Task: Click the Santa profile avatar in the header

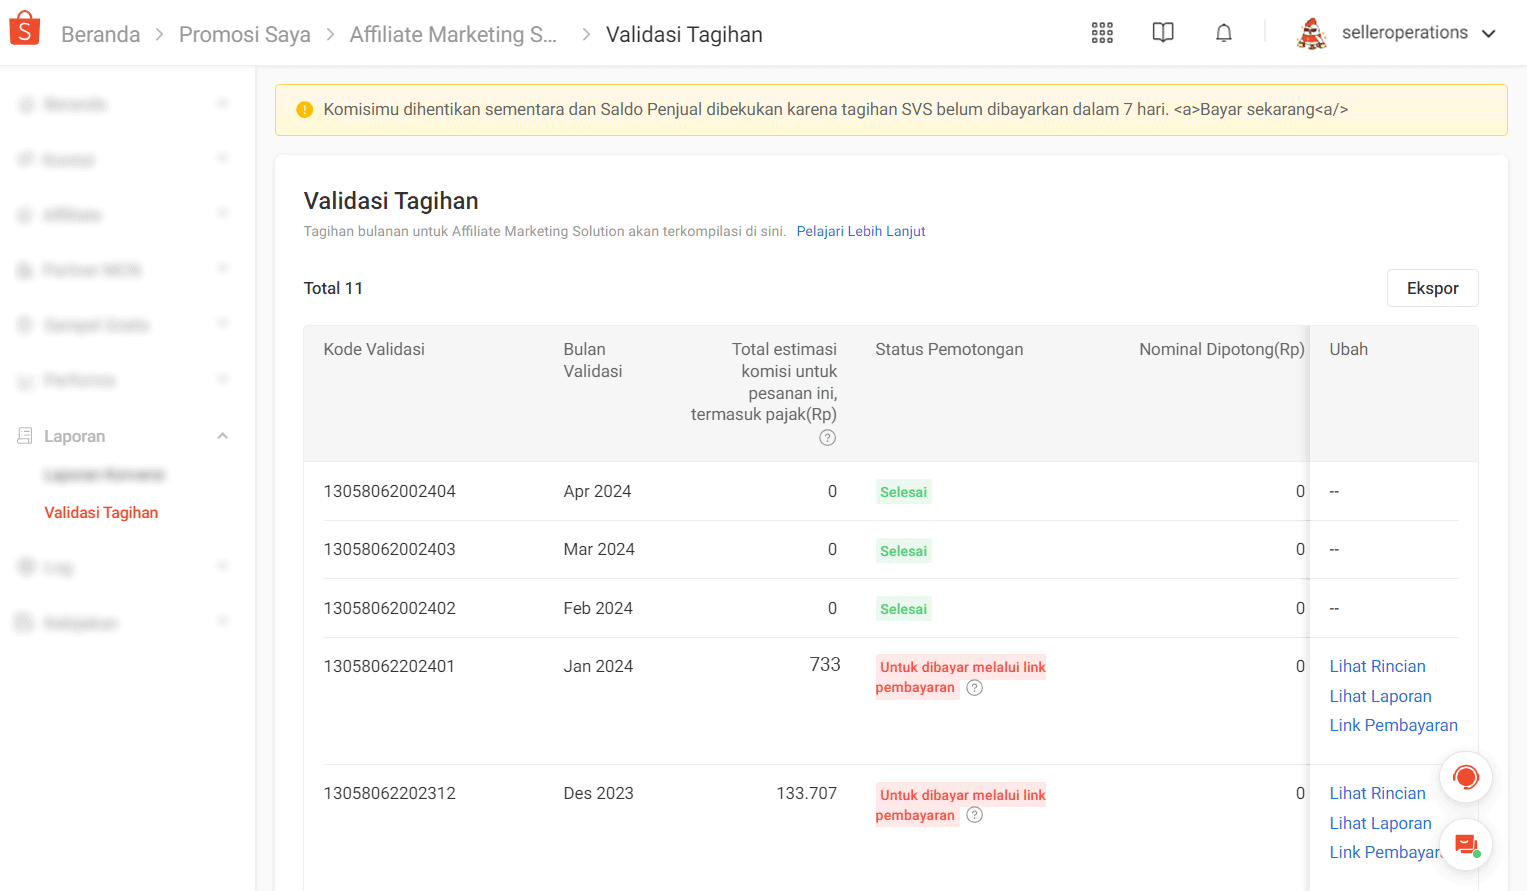Action: 1311,32
